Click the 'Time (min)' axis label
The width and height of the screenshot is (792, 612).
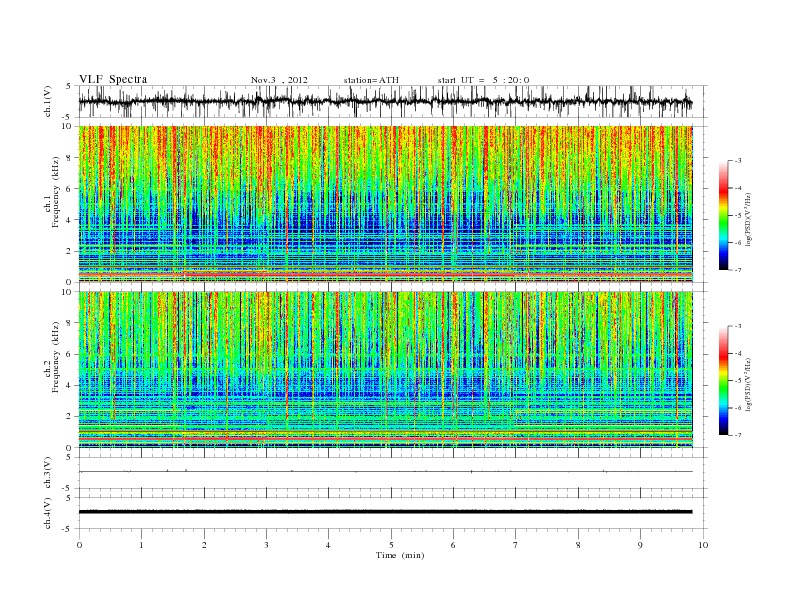pos(400,555)
